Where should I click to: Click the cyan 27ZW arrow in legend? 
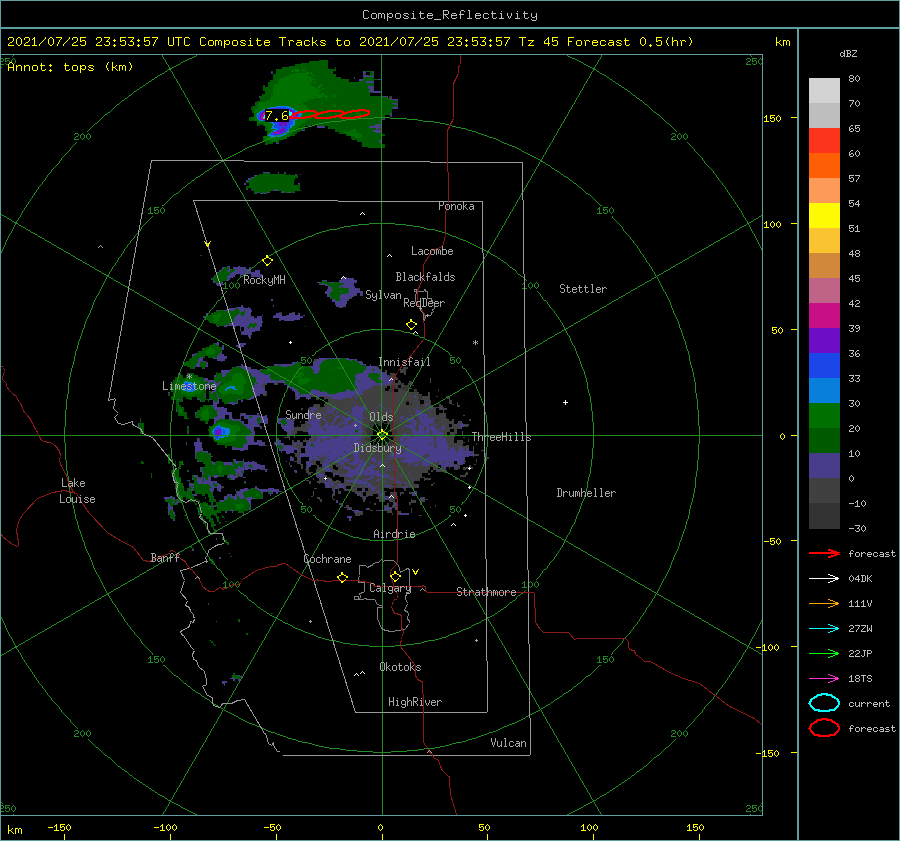pyautogui.click(x=824, y=629)
